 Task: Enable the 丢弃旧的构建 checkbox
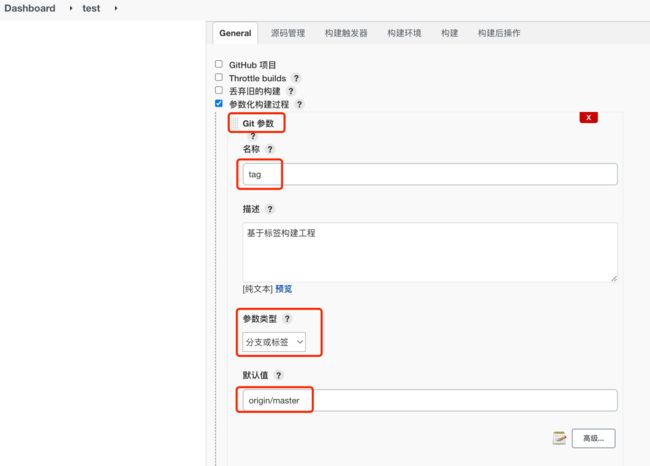click(x=219, y=90)
